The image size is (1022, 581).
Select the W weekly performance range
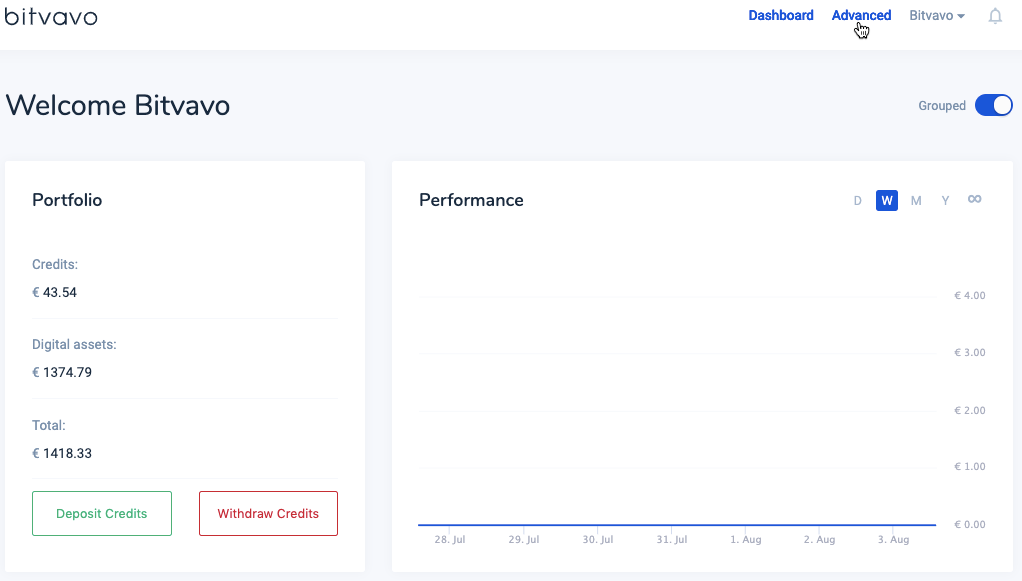point(886,201)
